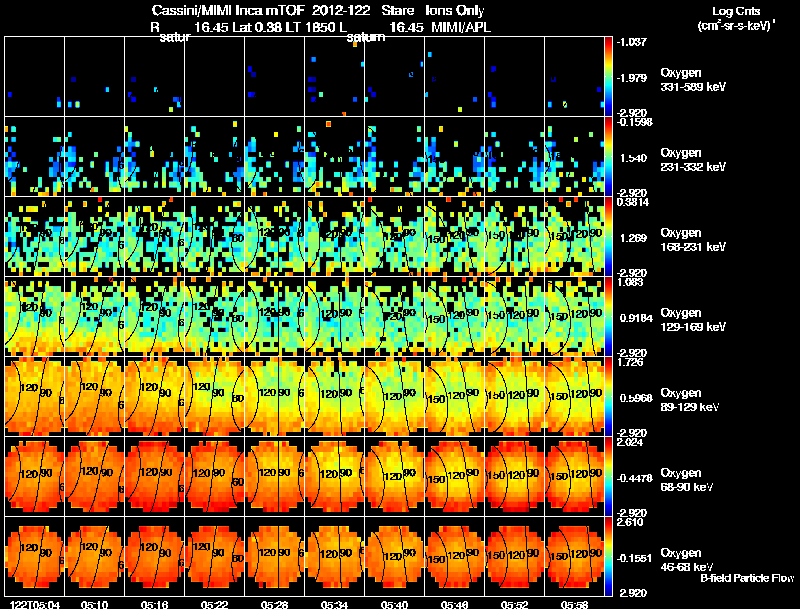Screen dimensions: 800x609
Task: Select the "Oxygen 89-129 keV" row label
Action: click(x=690, y=400)
